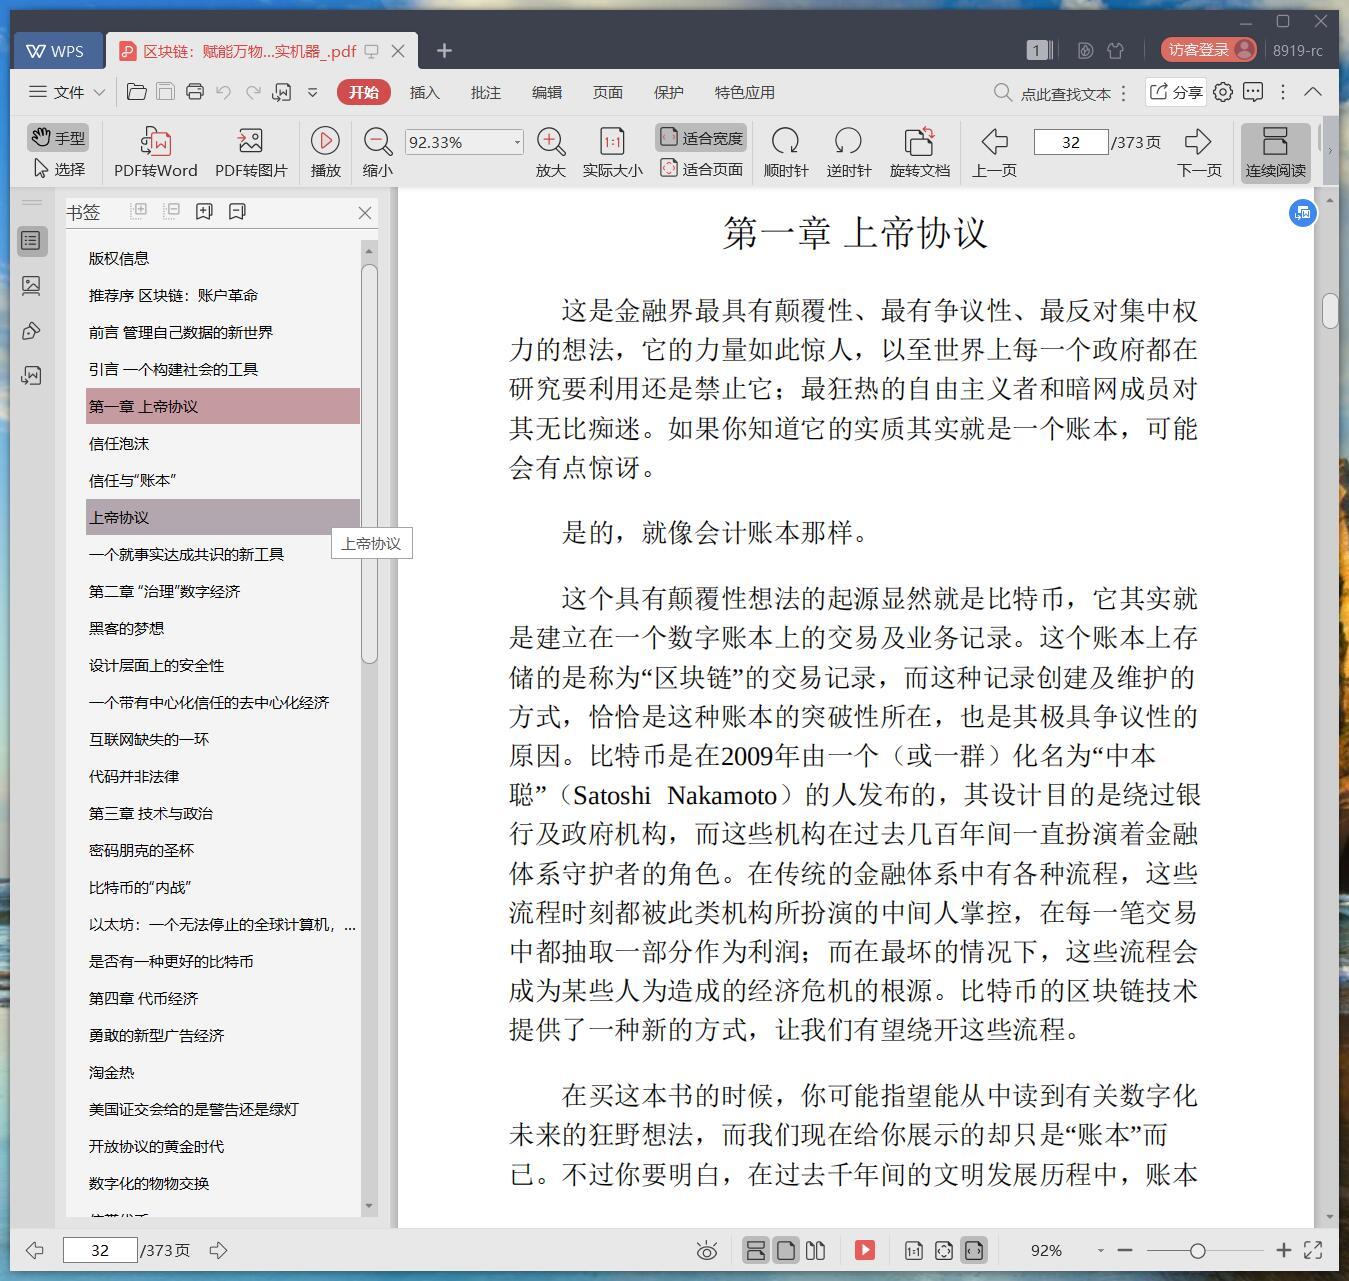1349x1281 pixels.
Task: Open the 页面 ribbon tab
Action: 607,92
